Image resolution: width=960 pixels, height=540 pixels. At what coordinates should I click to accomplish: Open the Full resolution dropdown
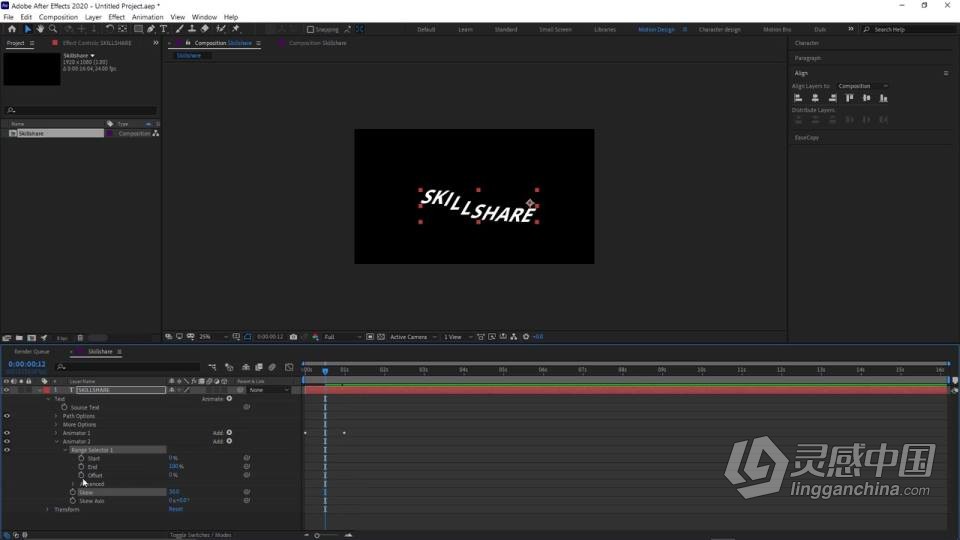click(342, 337)
